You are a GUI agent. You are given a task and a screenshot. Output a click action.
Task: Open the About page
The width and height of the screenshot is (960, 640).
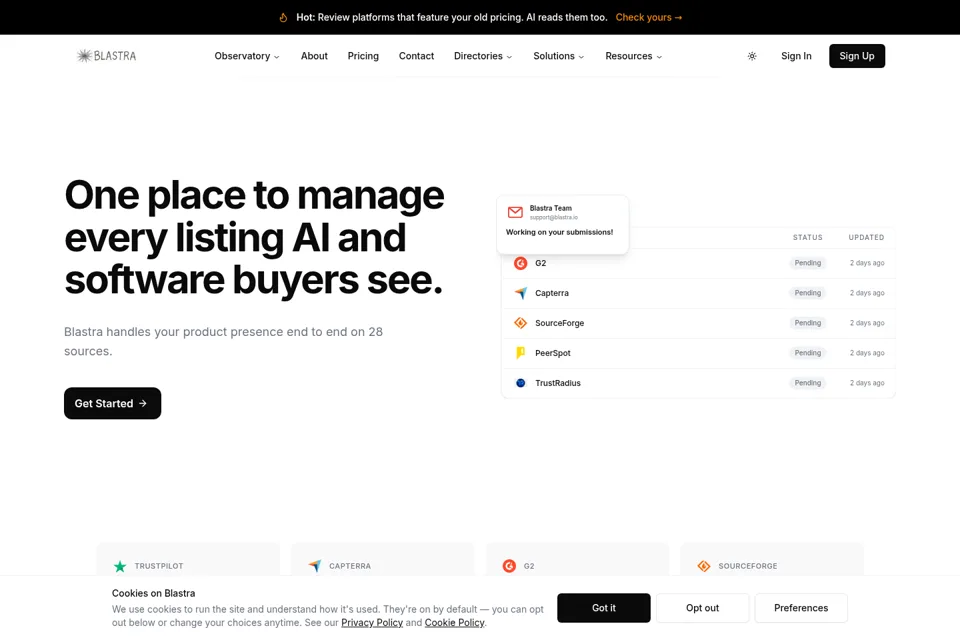click(314, 56)
